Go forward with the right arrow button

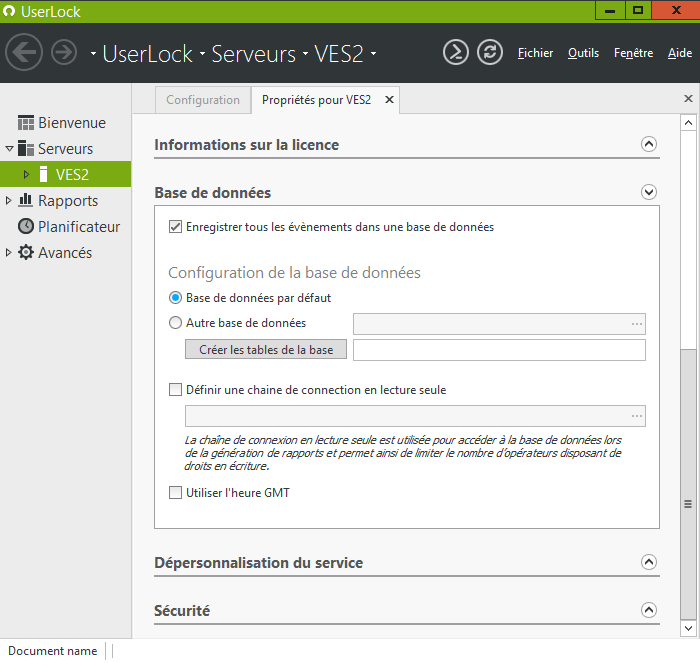coord(64,52)
